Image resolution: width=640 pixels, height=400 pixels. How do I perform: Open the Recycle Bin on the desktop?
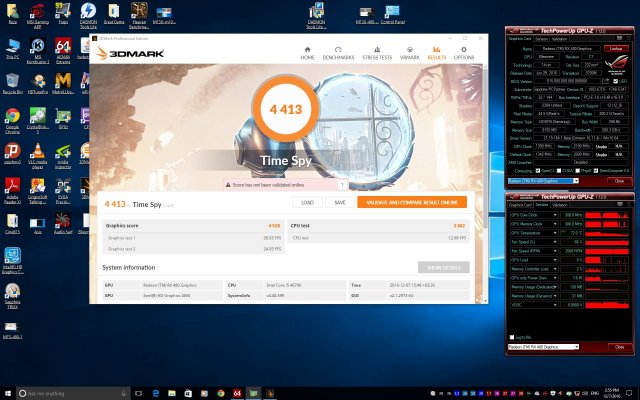13,82
